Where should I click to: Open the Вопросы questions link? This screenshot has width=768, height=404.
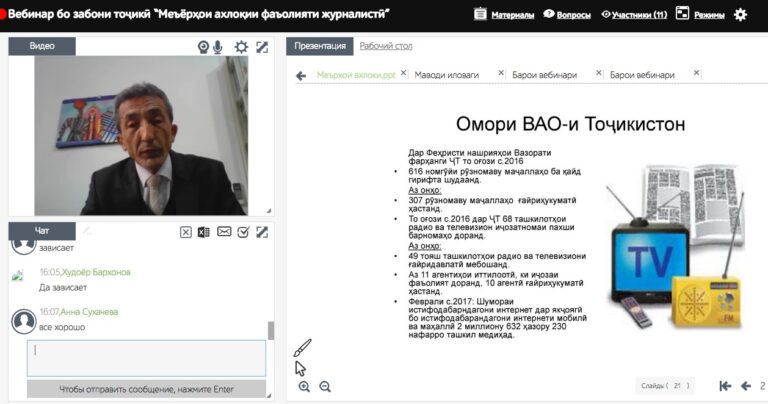(x=573, y=15)
